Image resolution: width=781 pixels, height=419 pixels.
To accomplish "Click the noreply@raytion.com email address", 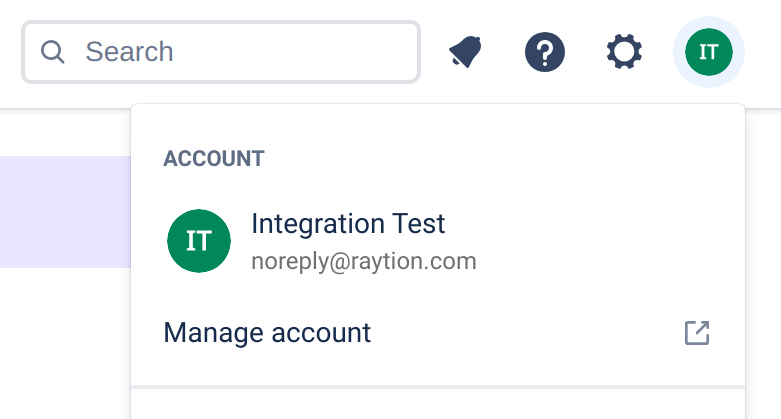I will point(364,262).
